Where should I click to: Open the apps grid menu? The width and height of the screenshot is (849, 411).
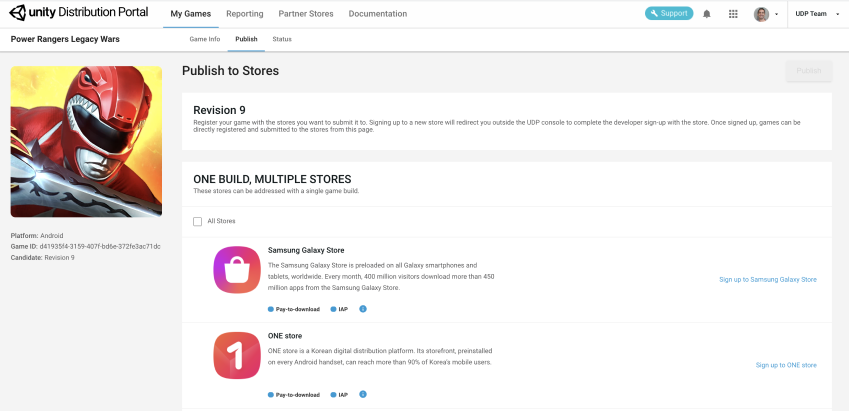(x=733, y=14)
